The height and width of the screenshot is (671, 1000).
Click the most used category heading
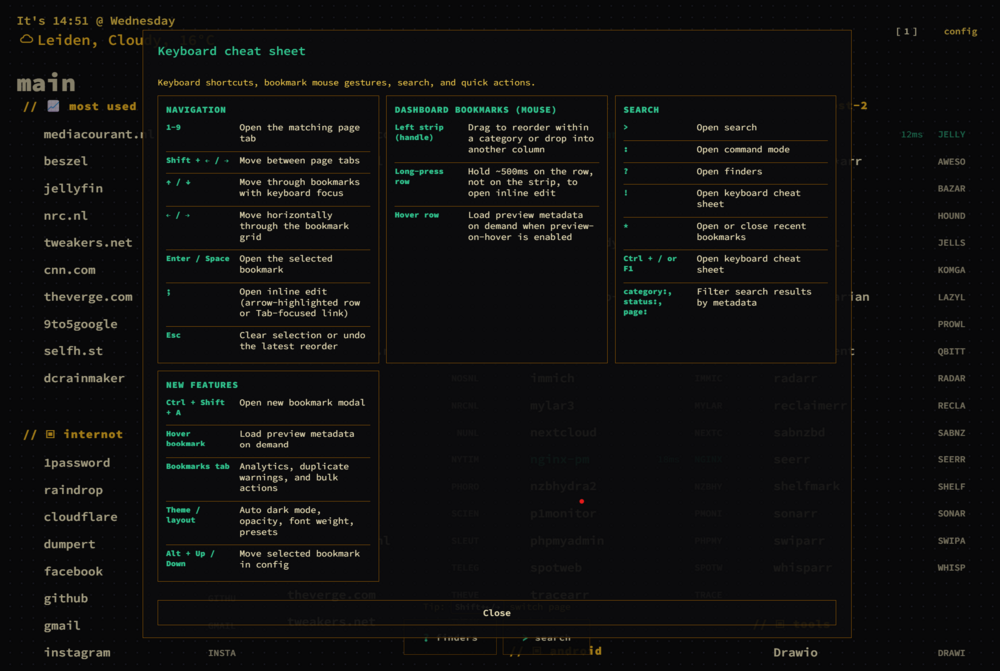(102, 106)
